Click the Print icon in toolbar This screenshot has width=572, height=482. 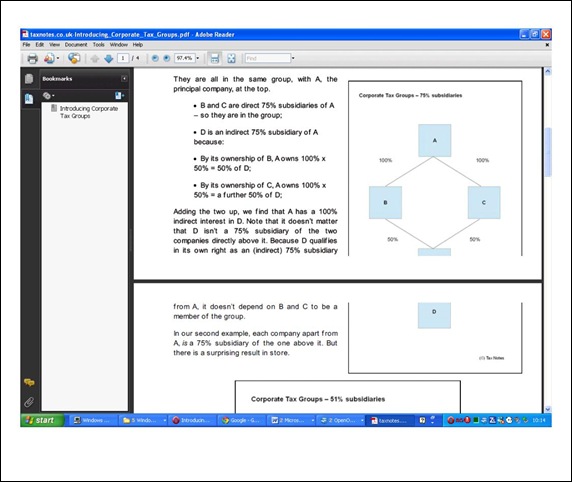pos(32,58)
